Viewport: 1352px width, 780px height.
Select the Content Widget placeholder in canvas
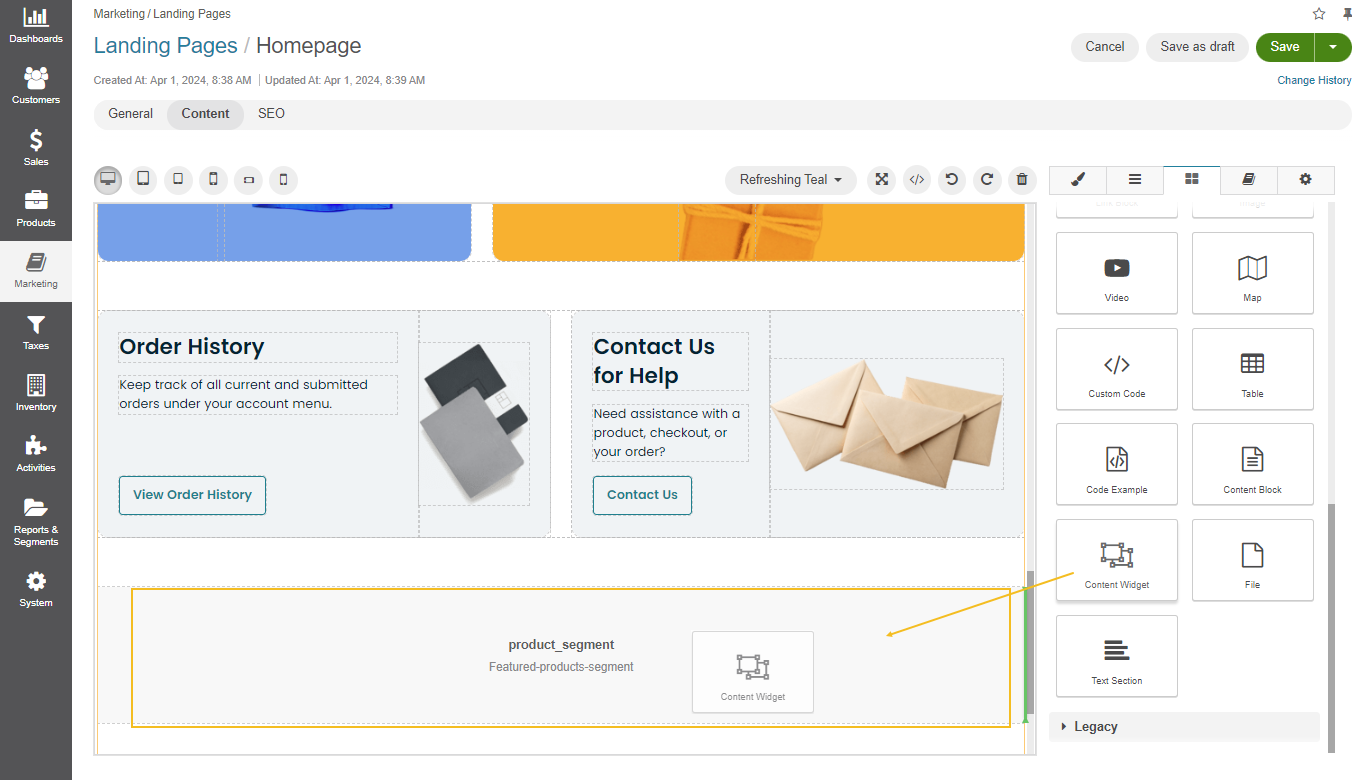point(753,672)
